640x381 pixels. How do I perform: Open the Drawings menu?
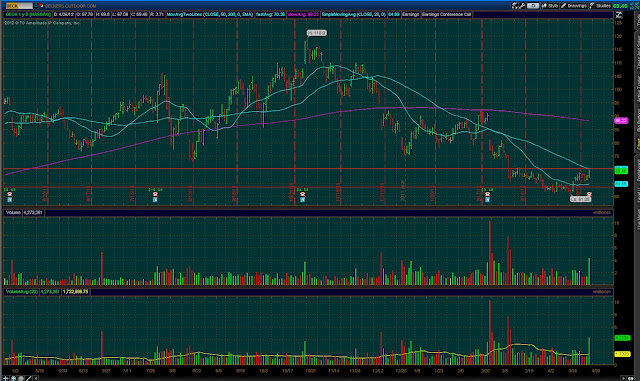pyautogui.click(x=574, y=6)
